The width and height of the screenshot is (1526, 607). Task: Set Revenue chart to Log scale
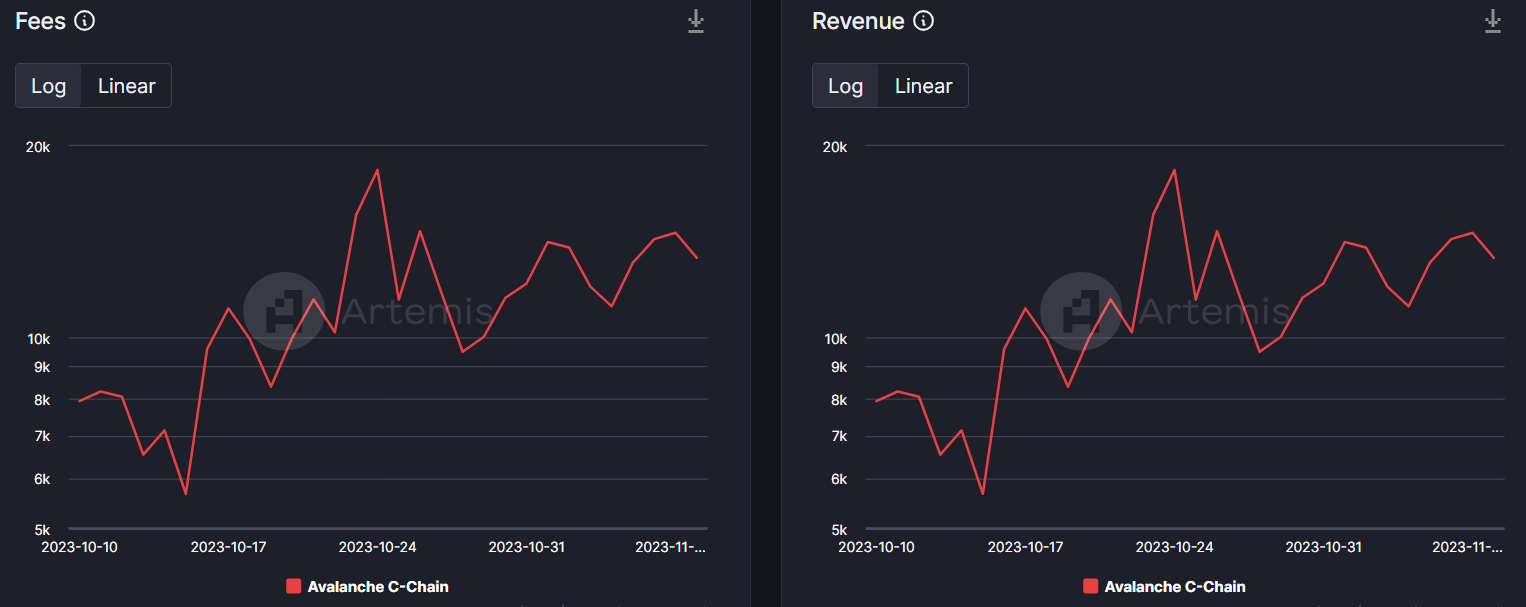[845, 86]
